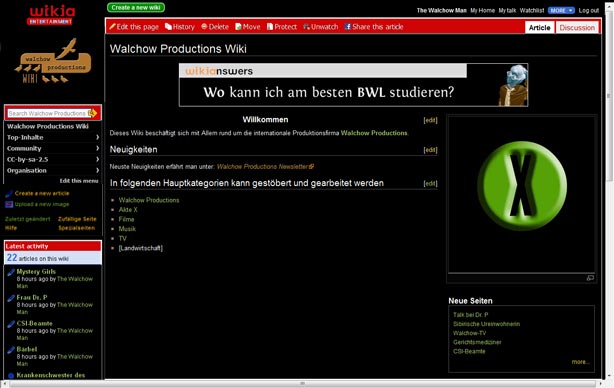Click the Delete red circle icon
614x388 pixels.
pos(204,26)
